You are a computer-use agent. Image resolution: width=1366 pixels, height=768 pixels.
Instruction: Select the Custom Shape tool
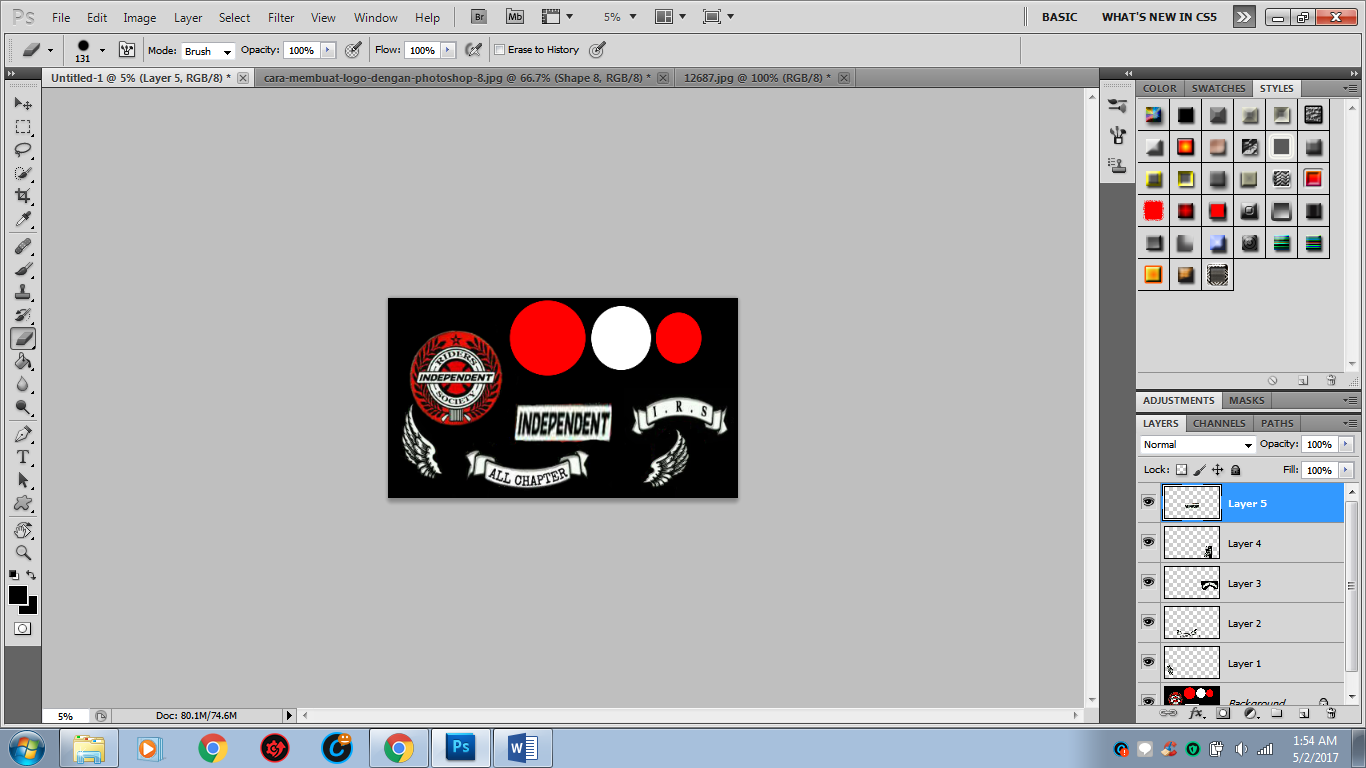[x=23, y=503]
